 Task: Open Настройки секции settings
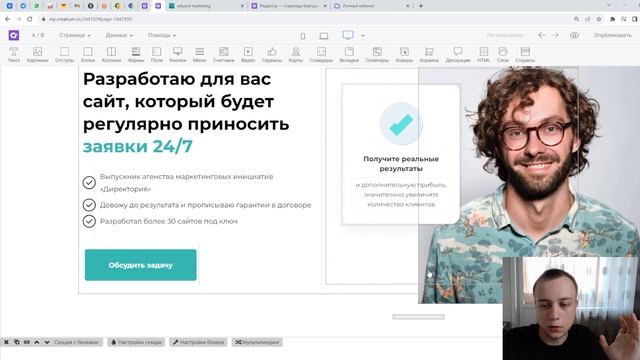[x=137, y=342]
